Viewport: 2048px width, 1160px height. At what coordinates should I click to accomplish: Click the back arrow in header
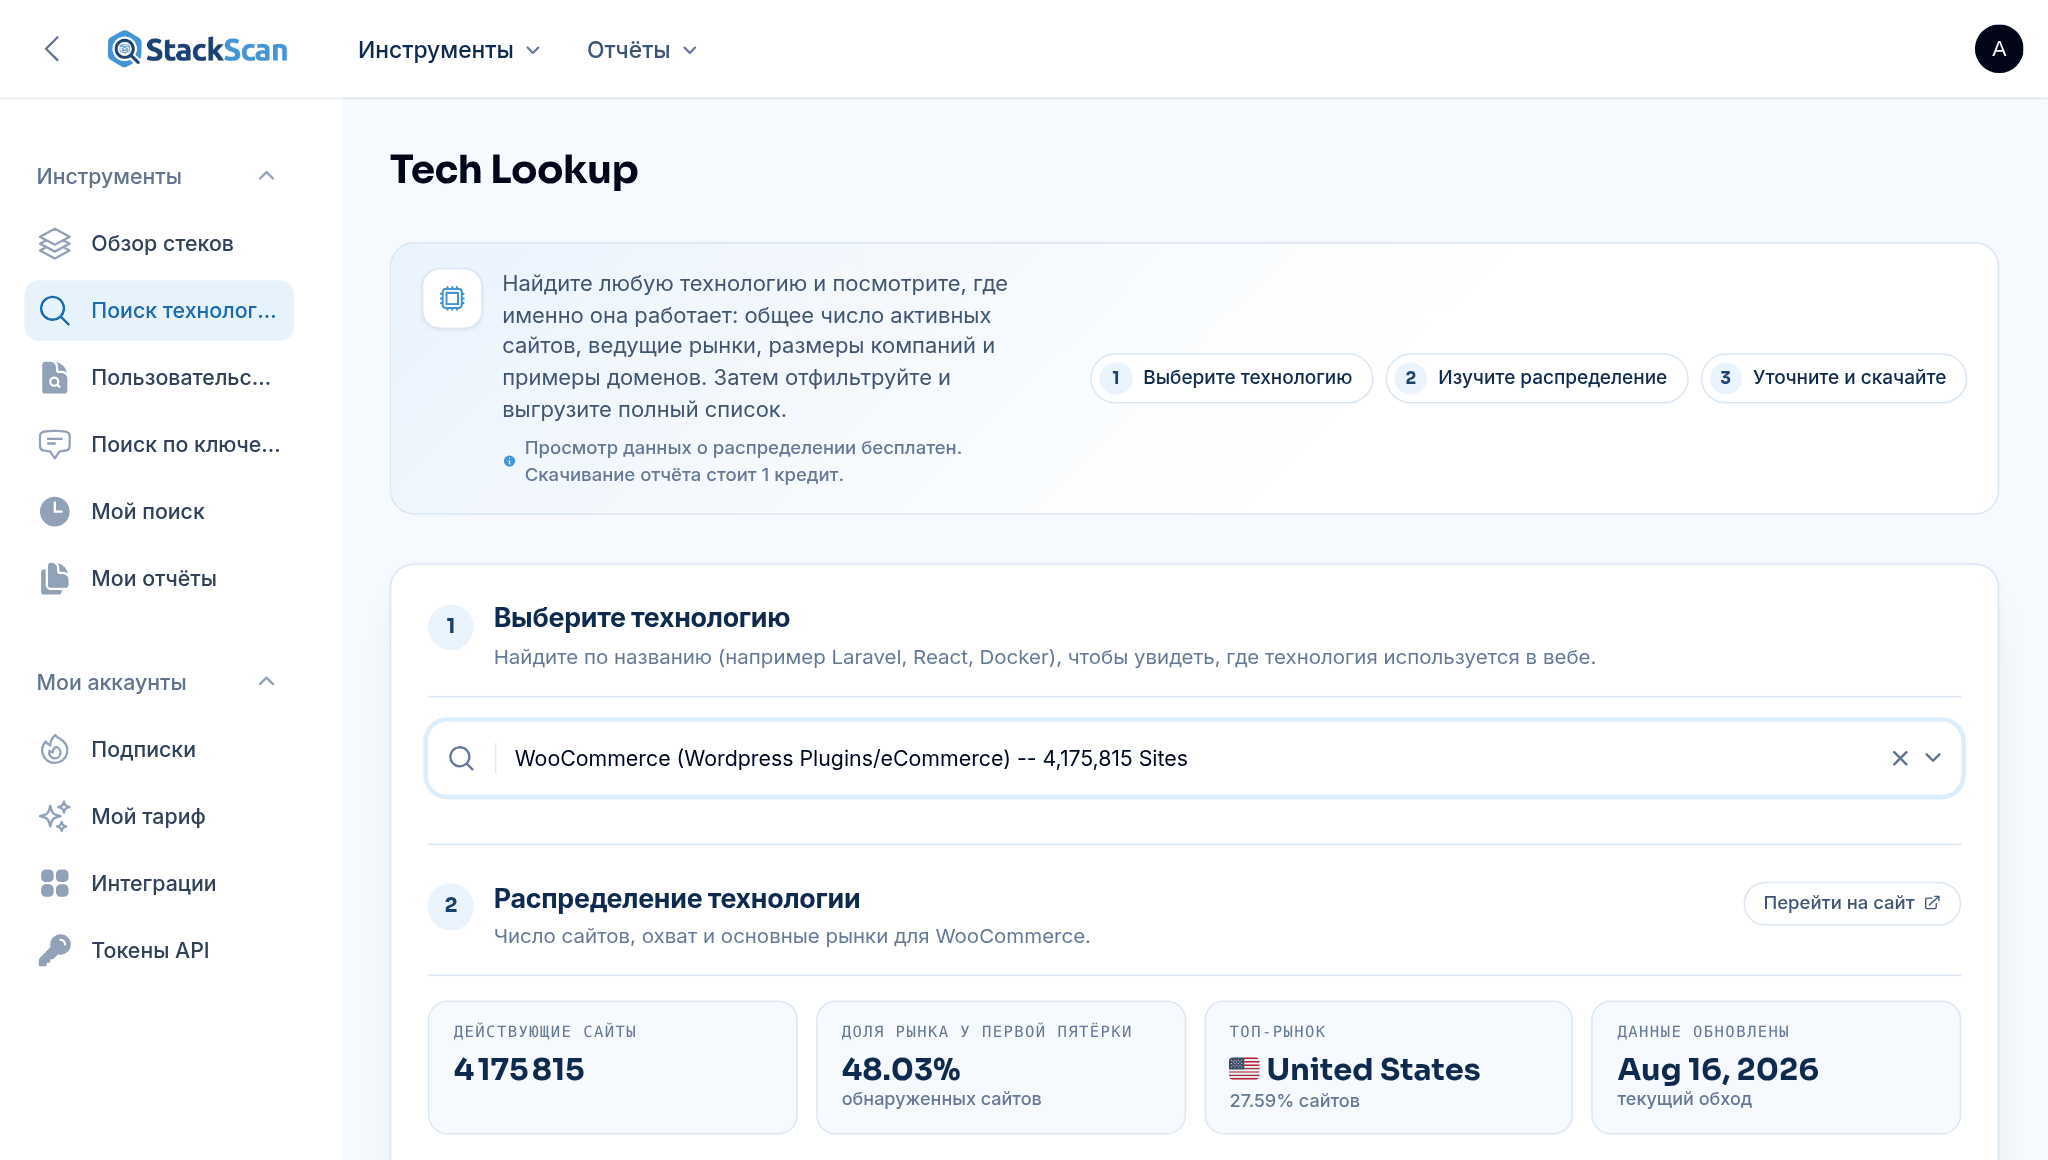click(52, 49)
